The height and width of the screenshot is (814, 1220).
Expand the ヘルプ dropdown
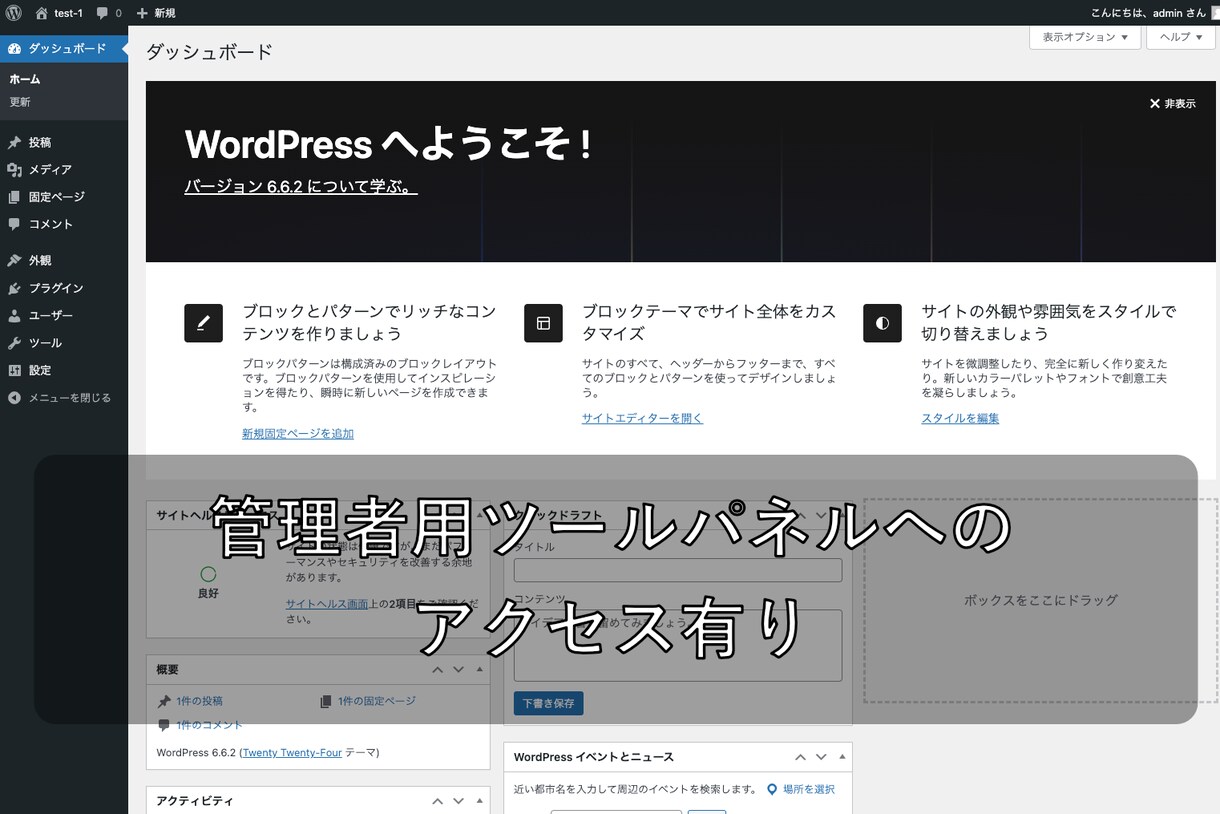1181,37
